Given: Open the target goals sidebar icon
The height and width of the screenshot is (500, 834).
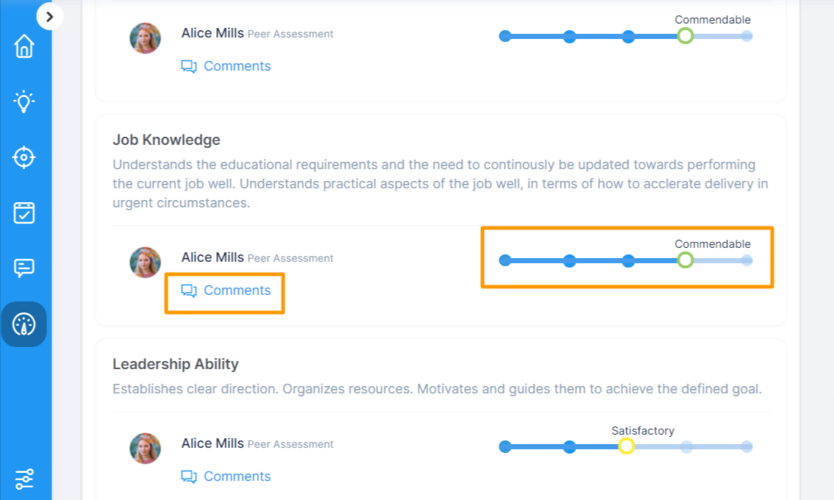Looking at the screenshot, I should [x=24, y=158].
